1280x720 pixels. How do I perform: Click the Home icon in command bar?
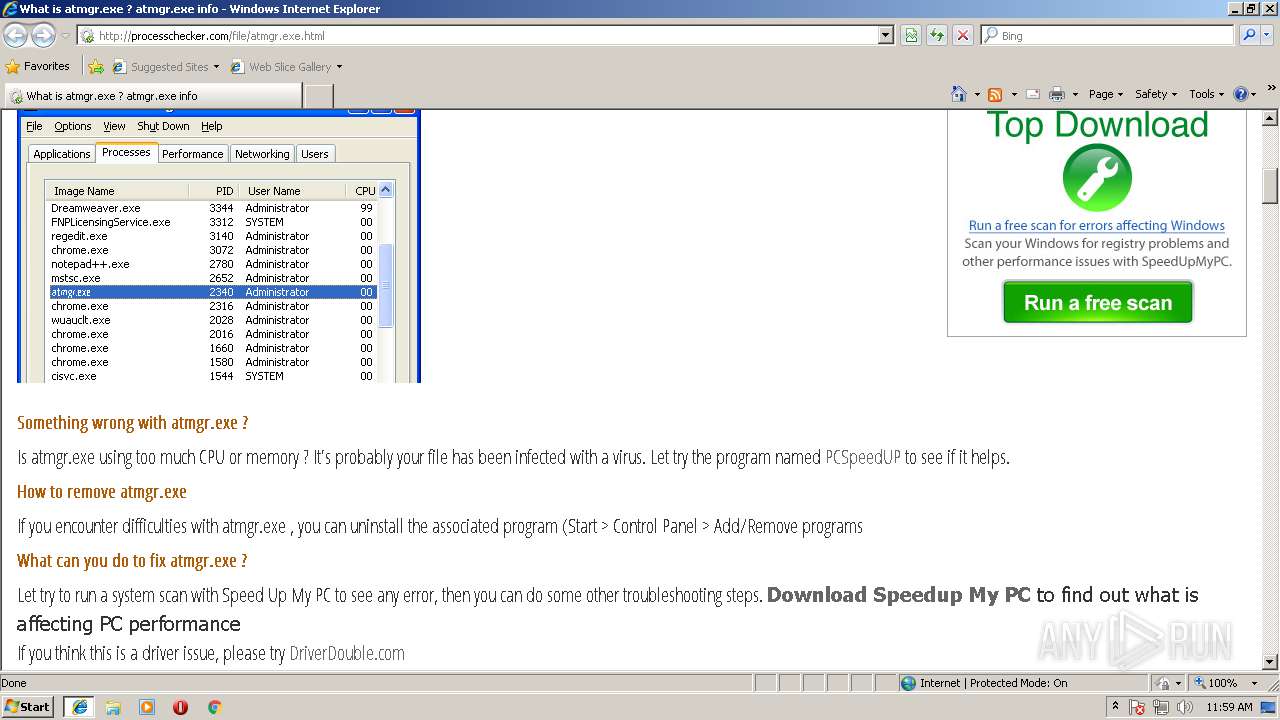coord(959,94)
